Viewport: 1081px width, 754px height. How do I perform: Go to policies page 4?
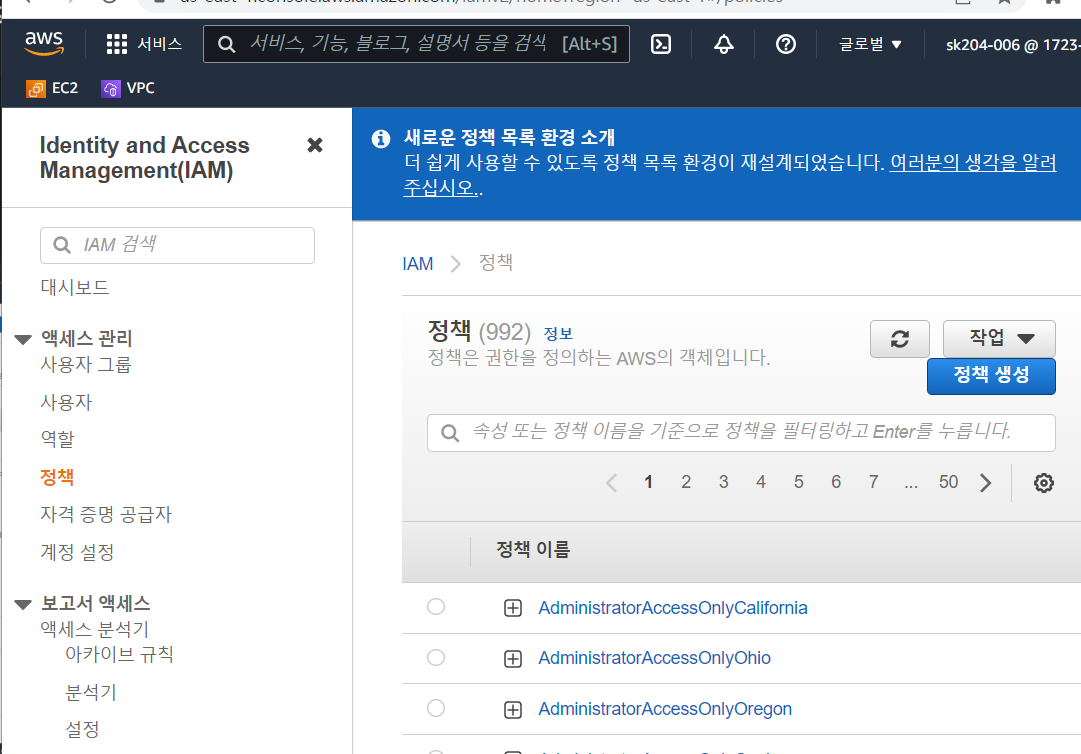click(x=760, y=482)
